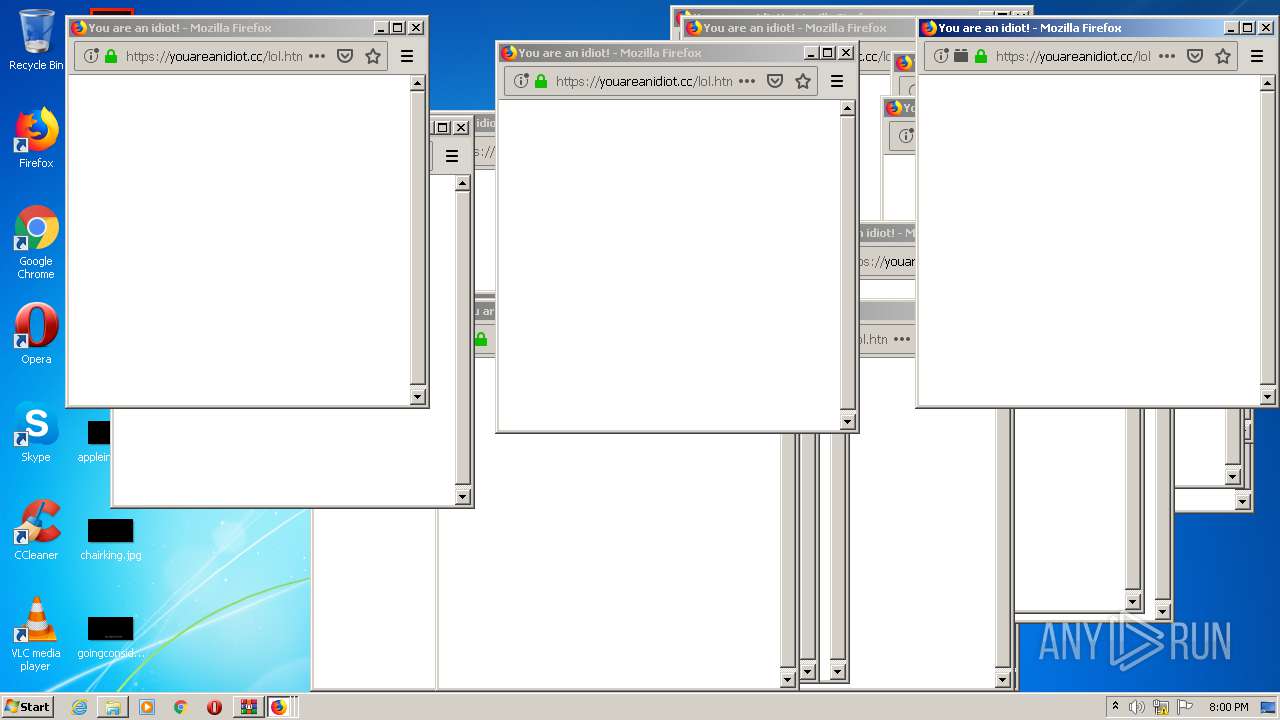The width and height of the screenshot is (1280, 720).
Task: Select the VLC media player desktop shortcut
Action: tap(36, 634)
